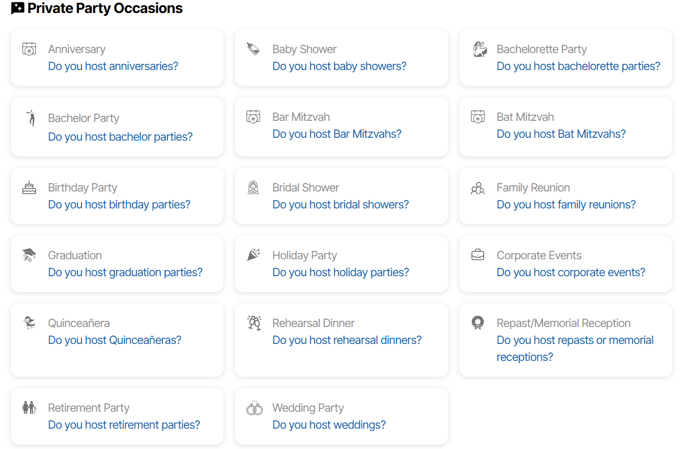Image resolution: width=688 pixels, height=449 pixels.
Task: Click the Rehearsal Dinner toasting glasses icon
Action: (254, 323)
